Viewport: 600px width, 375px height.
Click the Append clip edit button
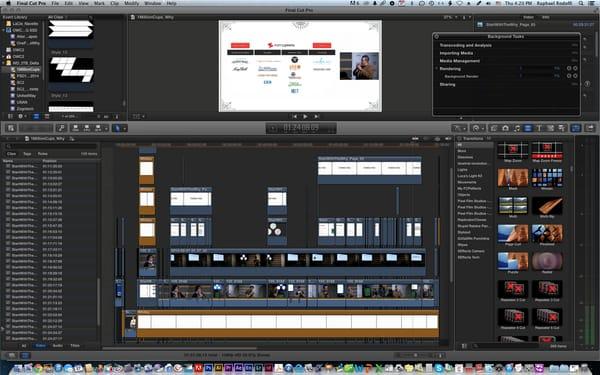coord(98,128)
